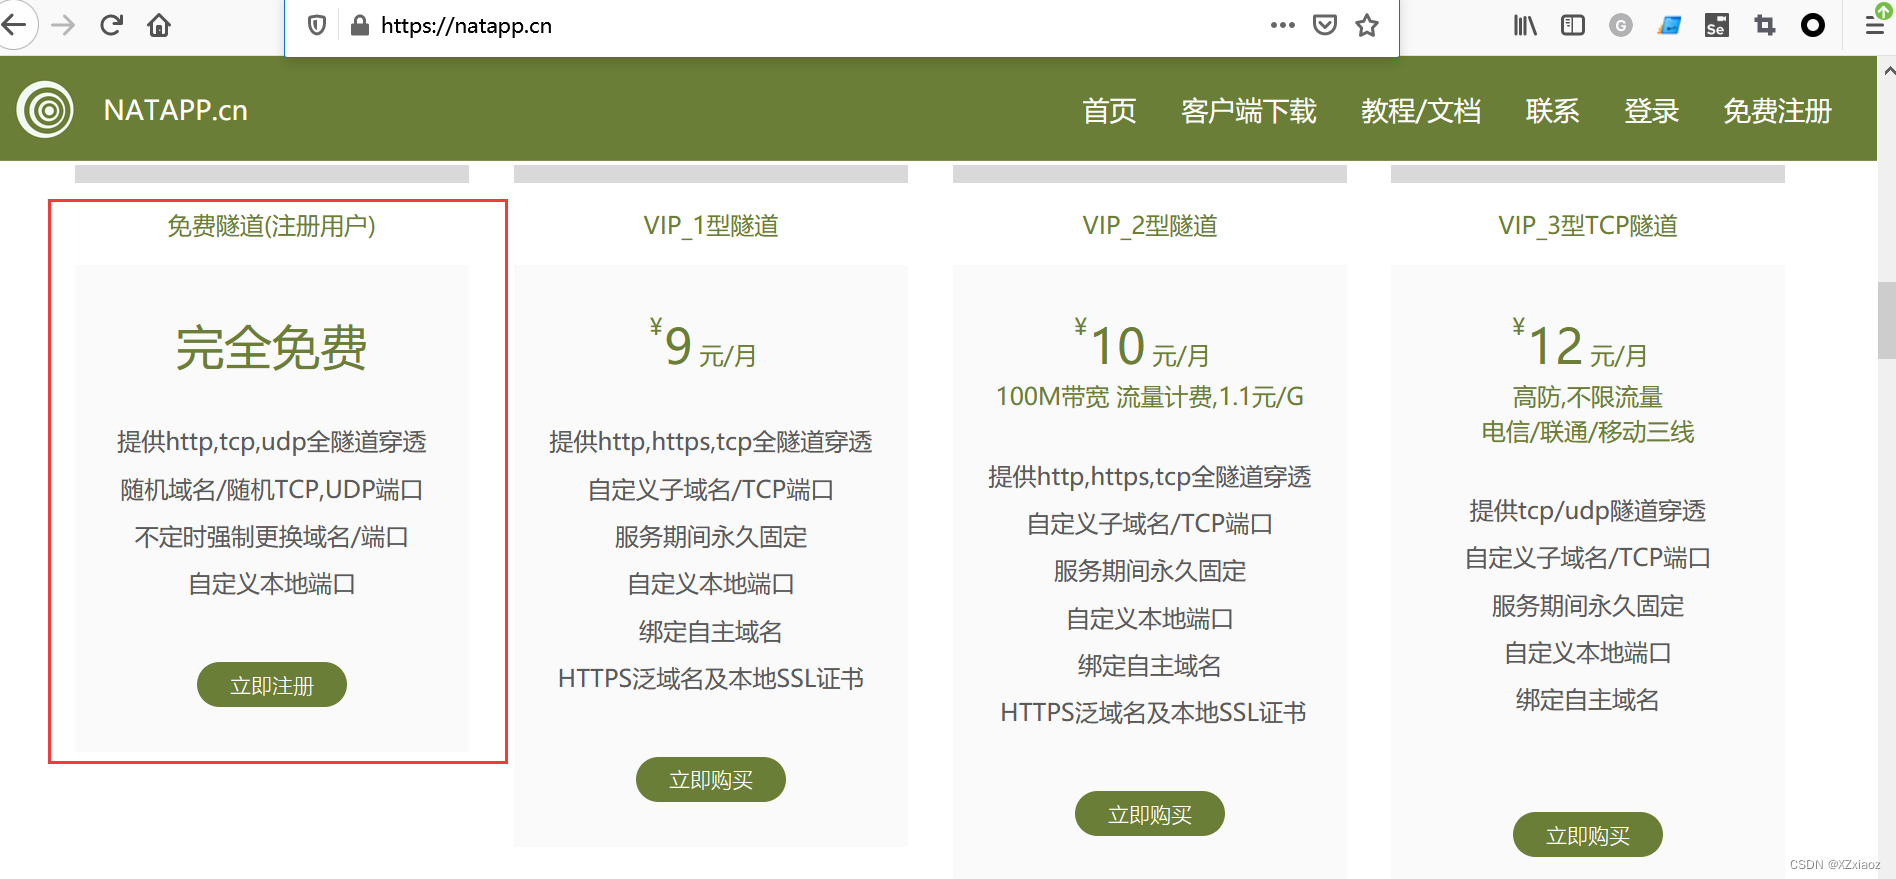Viewport: 1896px width, 879px height.
Task: Open page actions three-dot menu
Action: (1283, 25)
